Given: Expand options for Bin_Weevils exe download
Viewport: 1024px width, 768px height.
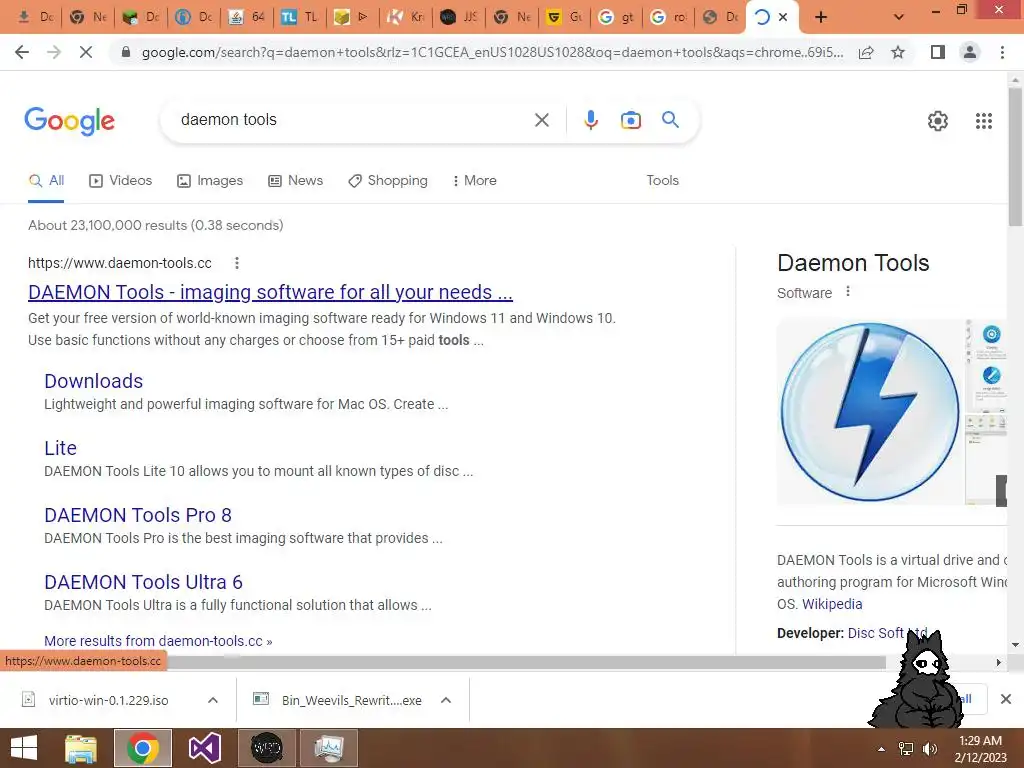Looking at the screenshot, I should [x=446, y=700].
